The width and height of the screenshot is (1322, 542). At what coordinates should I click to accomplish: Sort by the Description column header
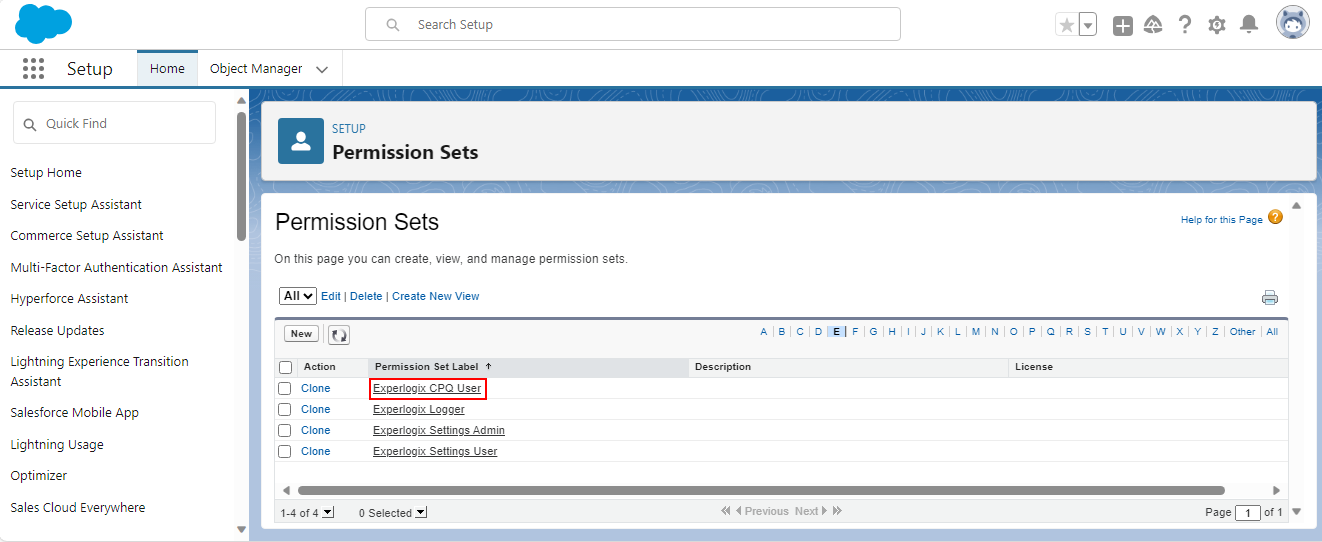(x=723, y=367)
